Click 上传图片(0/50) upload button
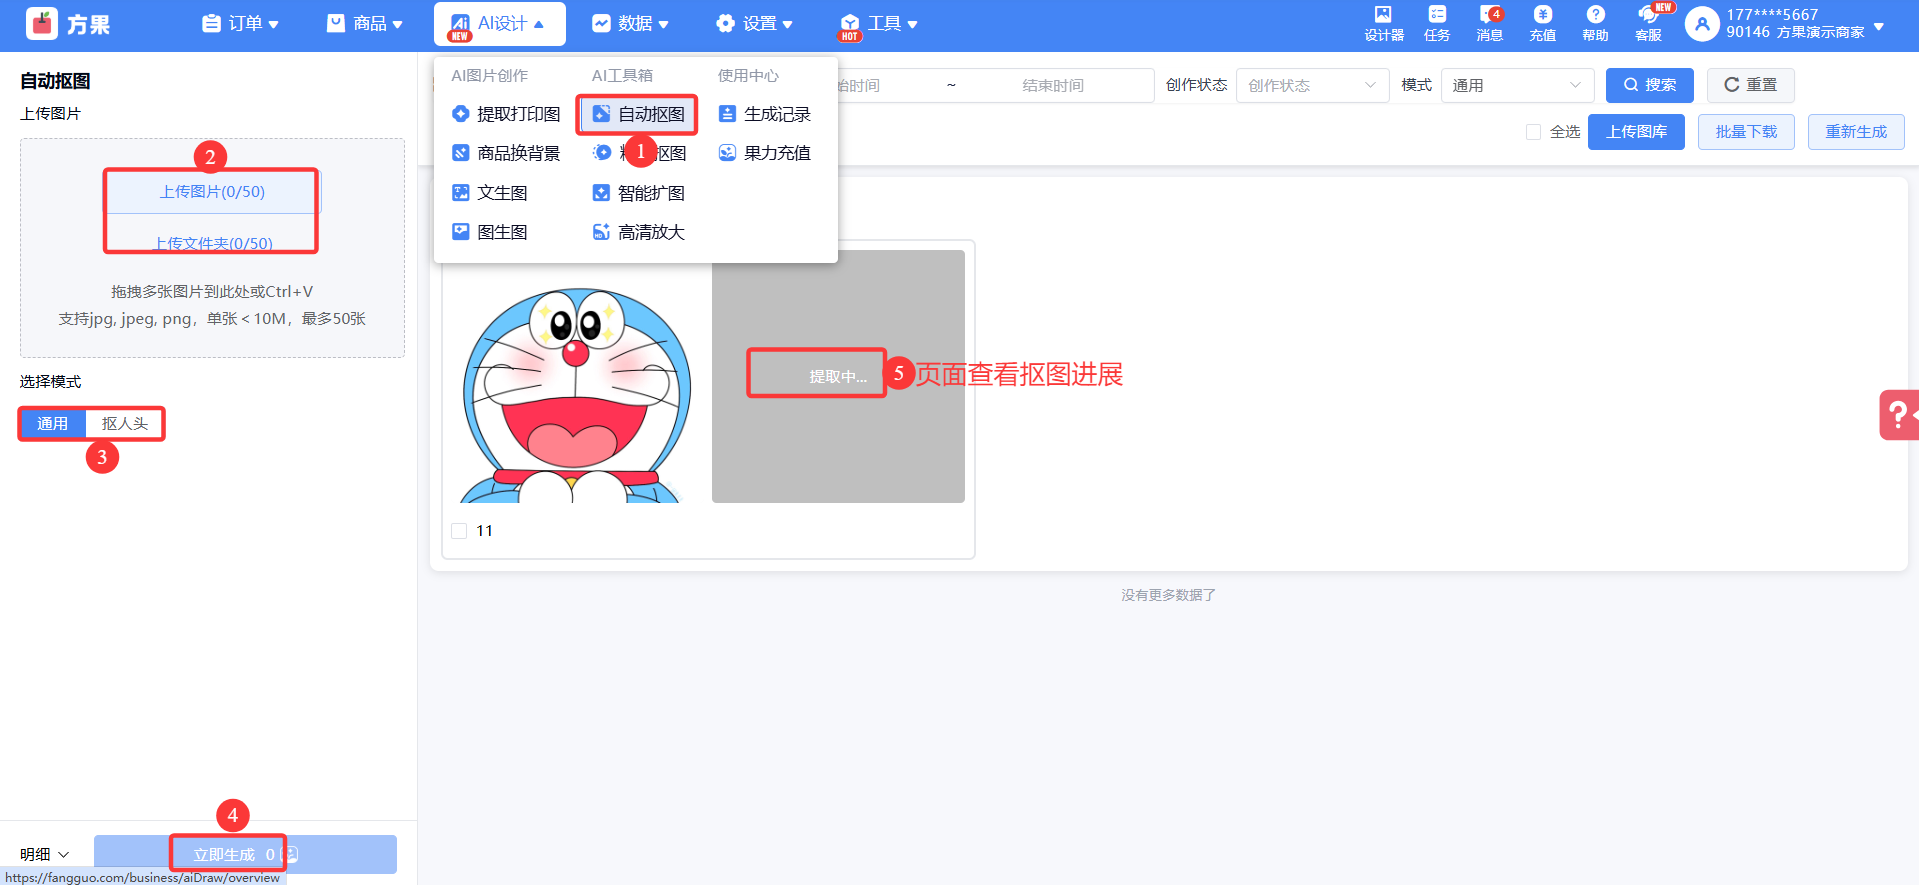This screenshot has width=1919, height=885. click(x=213, y=192)
